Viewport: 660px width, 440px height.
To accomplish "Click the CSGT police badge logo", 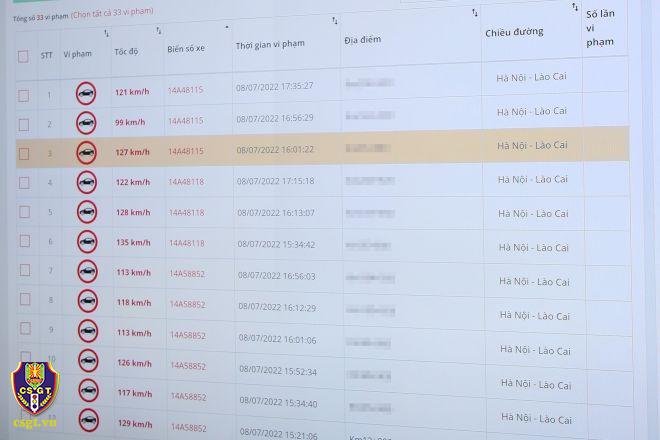I will point(35,397).
